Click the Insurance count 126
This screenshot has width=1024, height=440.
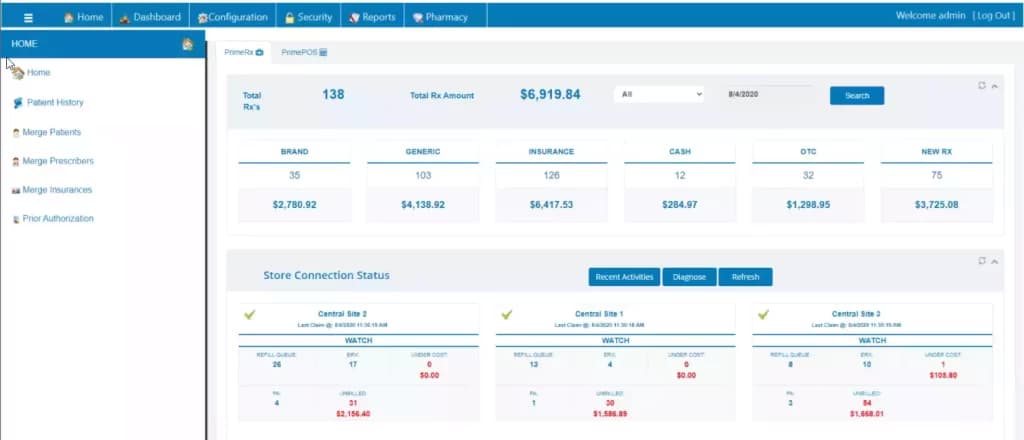point(551,176)
